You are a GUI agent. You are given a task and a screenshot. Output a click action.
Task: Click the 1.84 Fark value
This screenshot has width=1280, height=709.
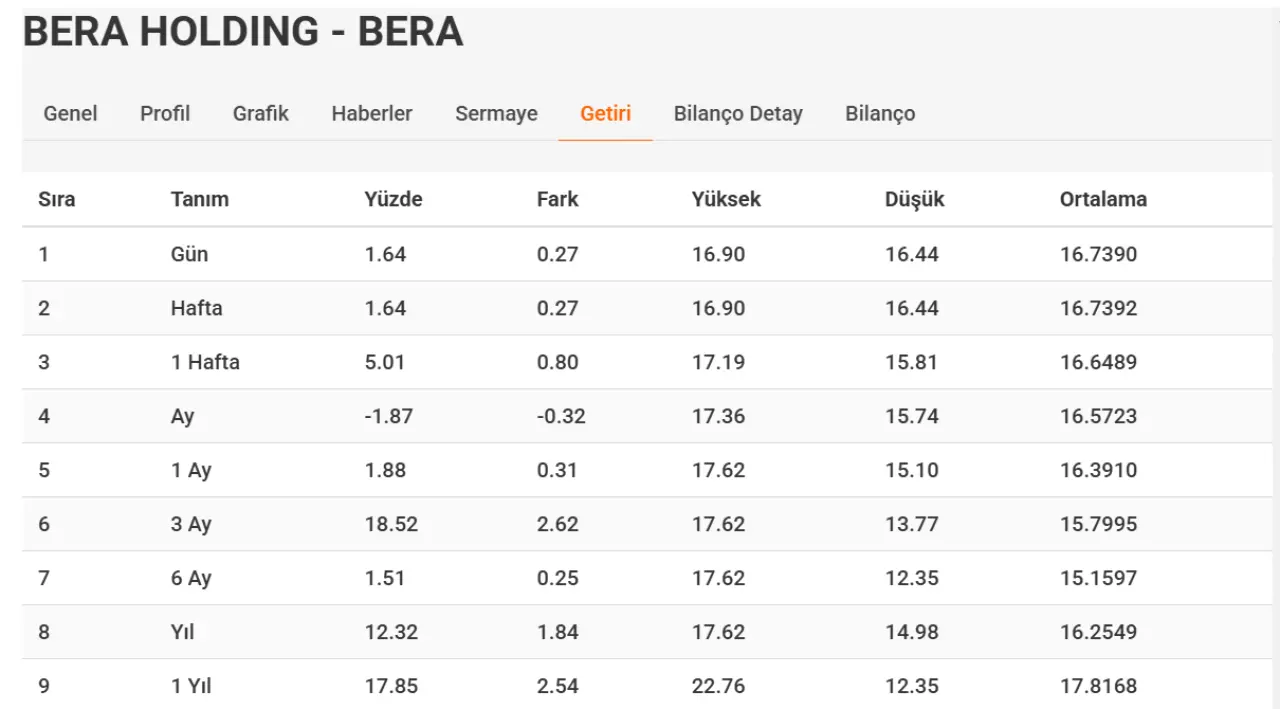(x=557, y=632)
